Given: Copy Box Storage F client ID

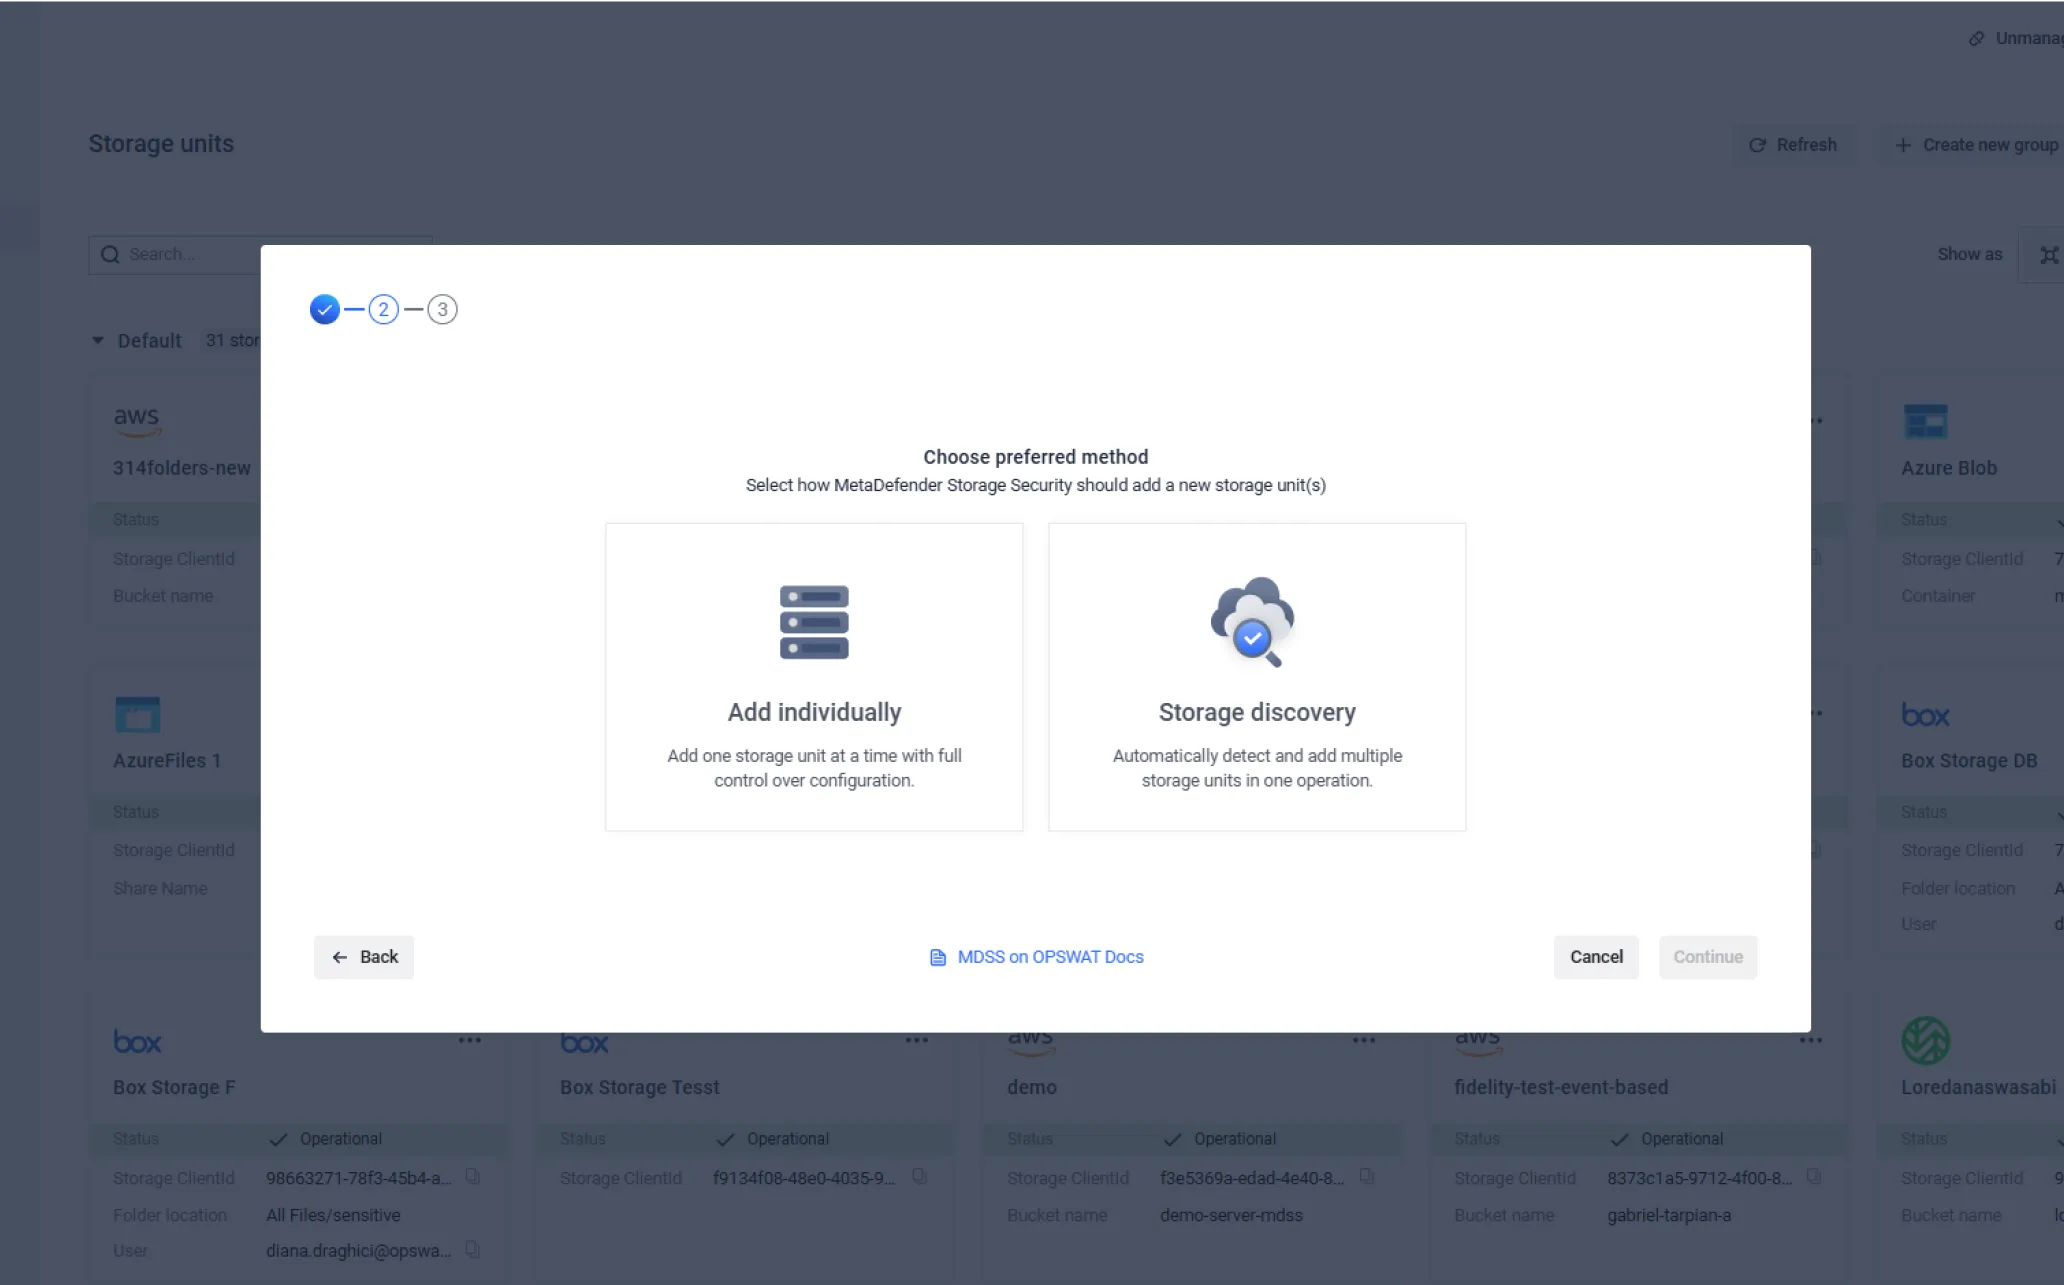Looking at the screenshot, I should (x=473, y=1177).
